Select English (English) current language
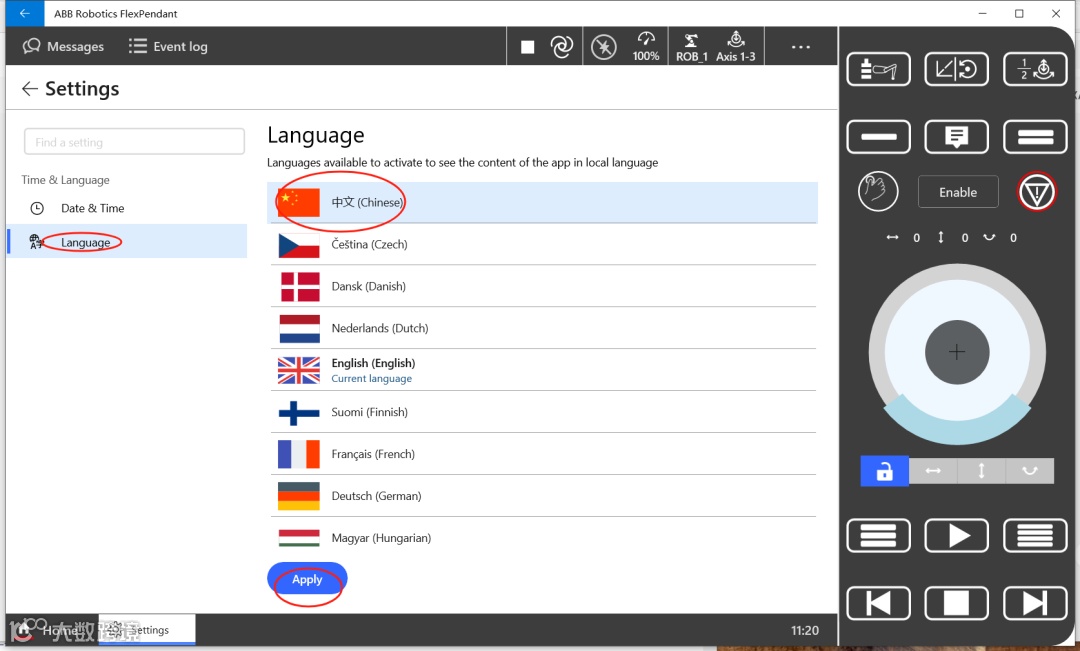Viewport: 1080px width, 651px height. 542,371
